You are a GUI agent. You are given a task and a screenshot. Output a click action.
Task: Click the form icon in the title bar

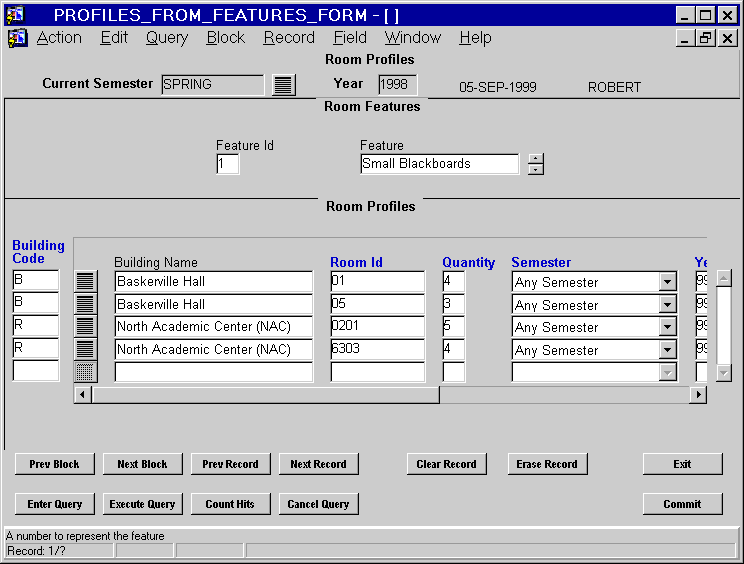coord(15,15)
